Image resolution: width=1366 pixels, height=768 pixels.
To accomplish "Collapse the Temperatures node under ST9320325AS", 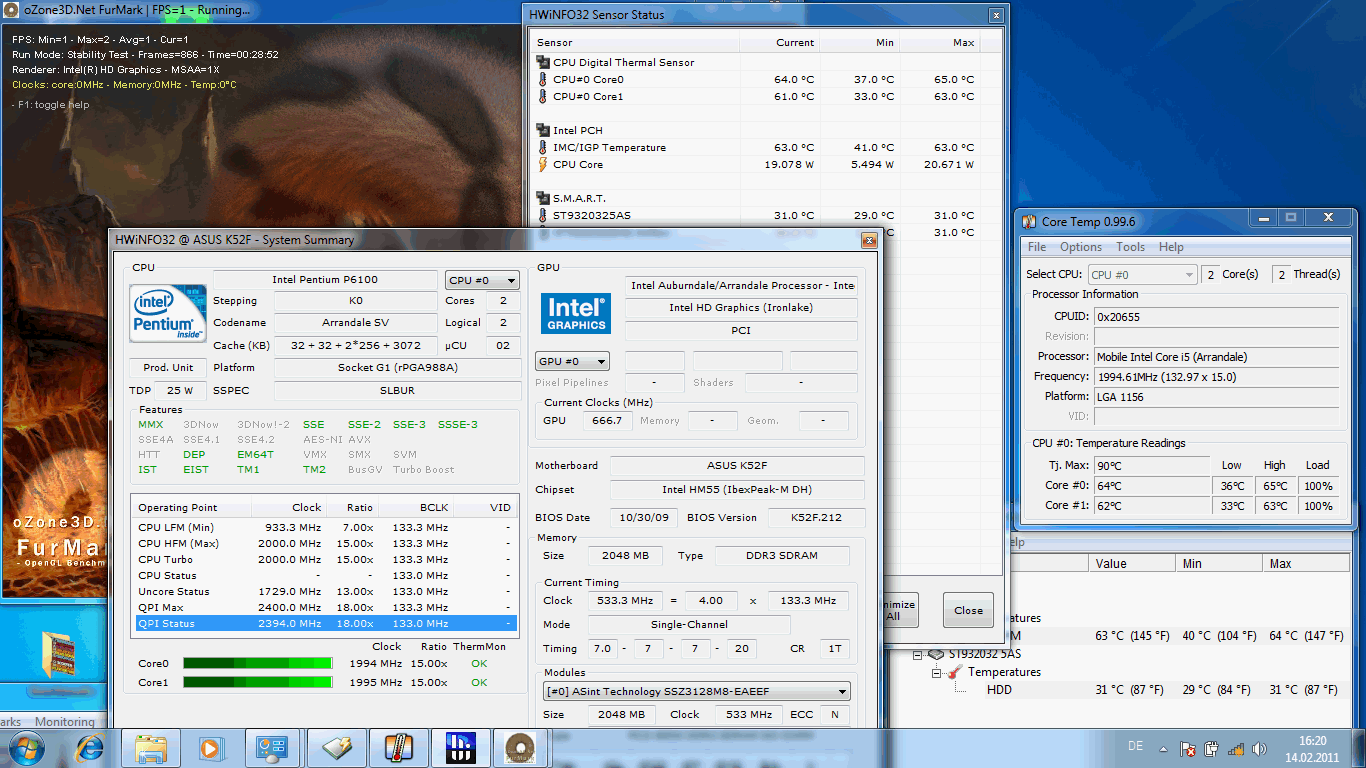I will (937, 672).
